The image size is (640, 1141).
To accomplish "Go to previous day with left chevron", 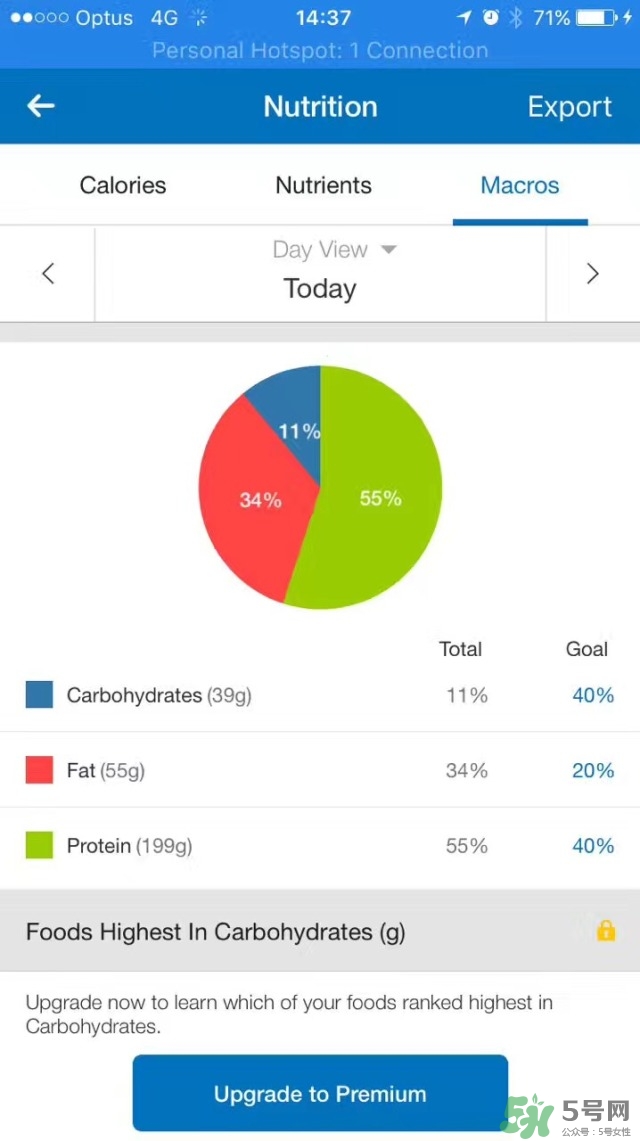I will point(47,274).
